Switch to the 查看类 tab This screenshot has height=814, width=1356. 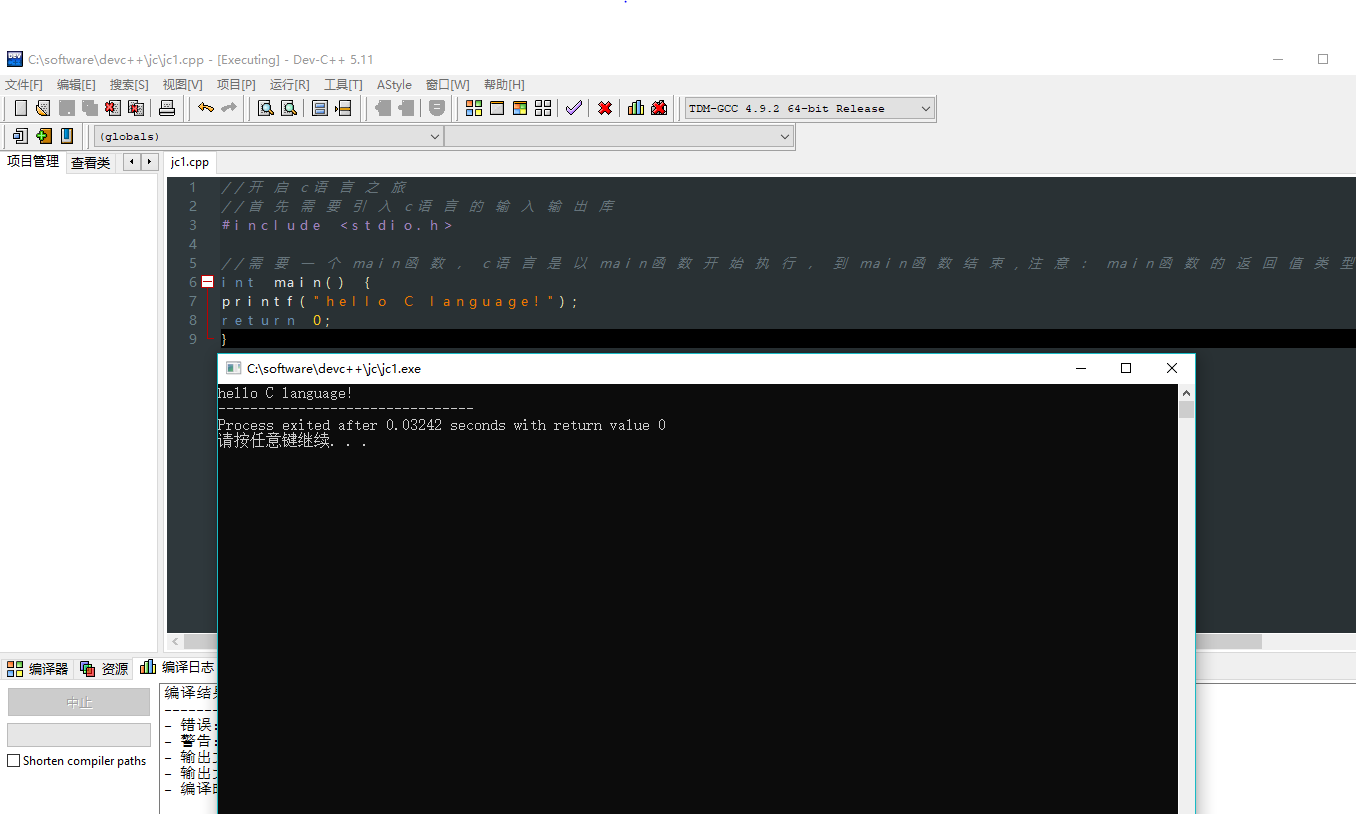click(x=90, y=163)
